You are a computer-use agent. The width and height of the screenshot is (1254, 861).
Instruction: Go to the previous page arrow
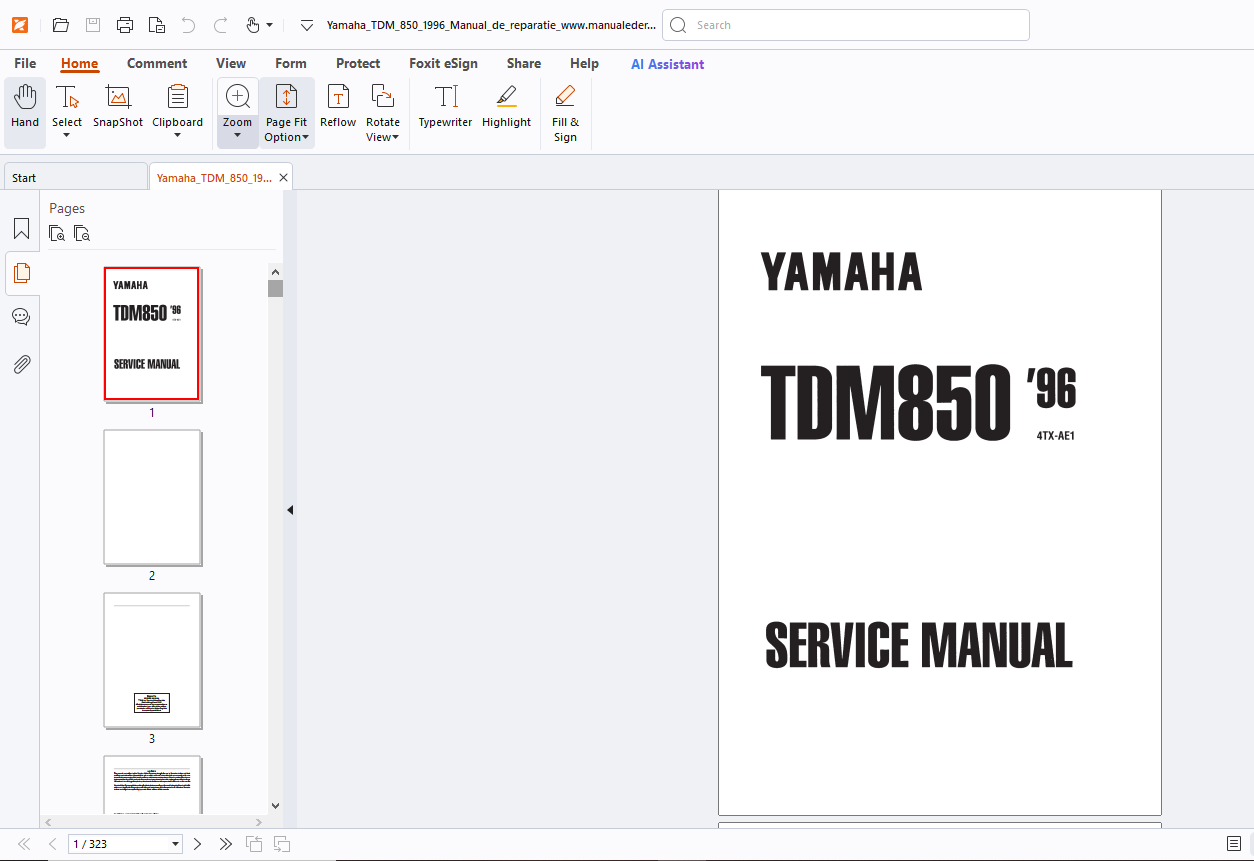pos(52,844)
